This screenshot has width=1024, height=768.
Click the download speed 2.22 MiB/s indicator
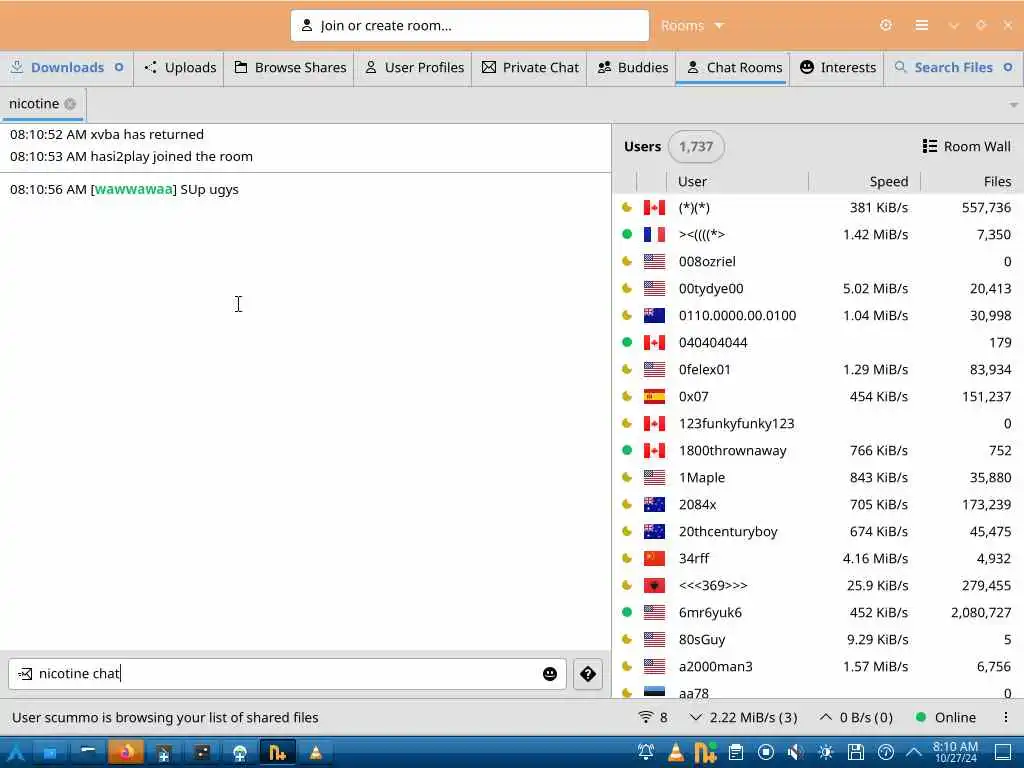(x=743, y=718)
